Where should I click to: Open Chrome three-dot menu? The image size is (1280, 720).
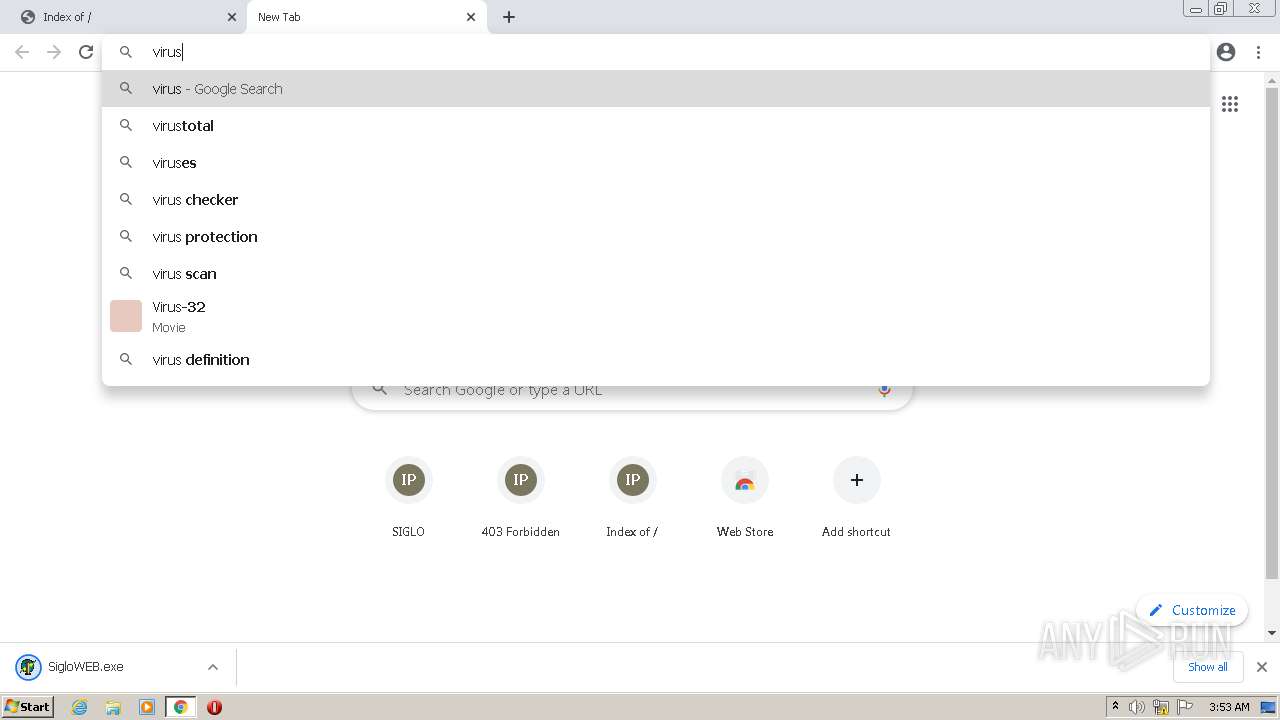point(1258,52)
